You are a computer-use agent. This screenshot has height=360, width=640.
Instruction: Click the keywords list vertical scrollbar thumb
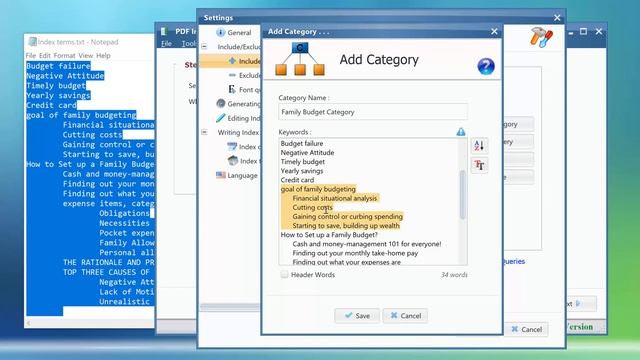click(462, 195)
